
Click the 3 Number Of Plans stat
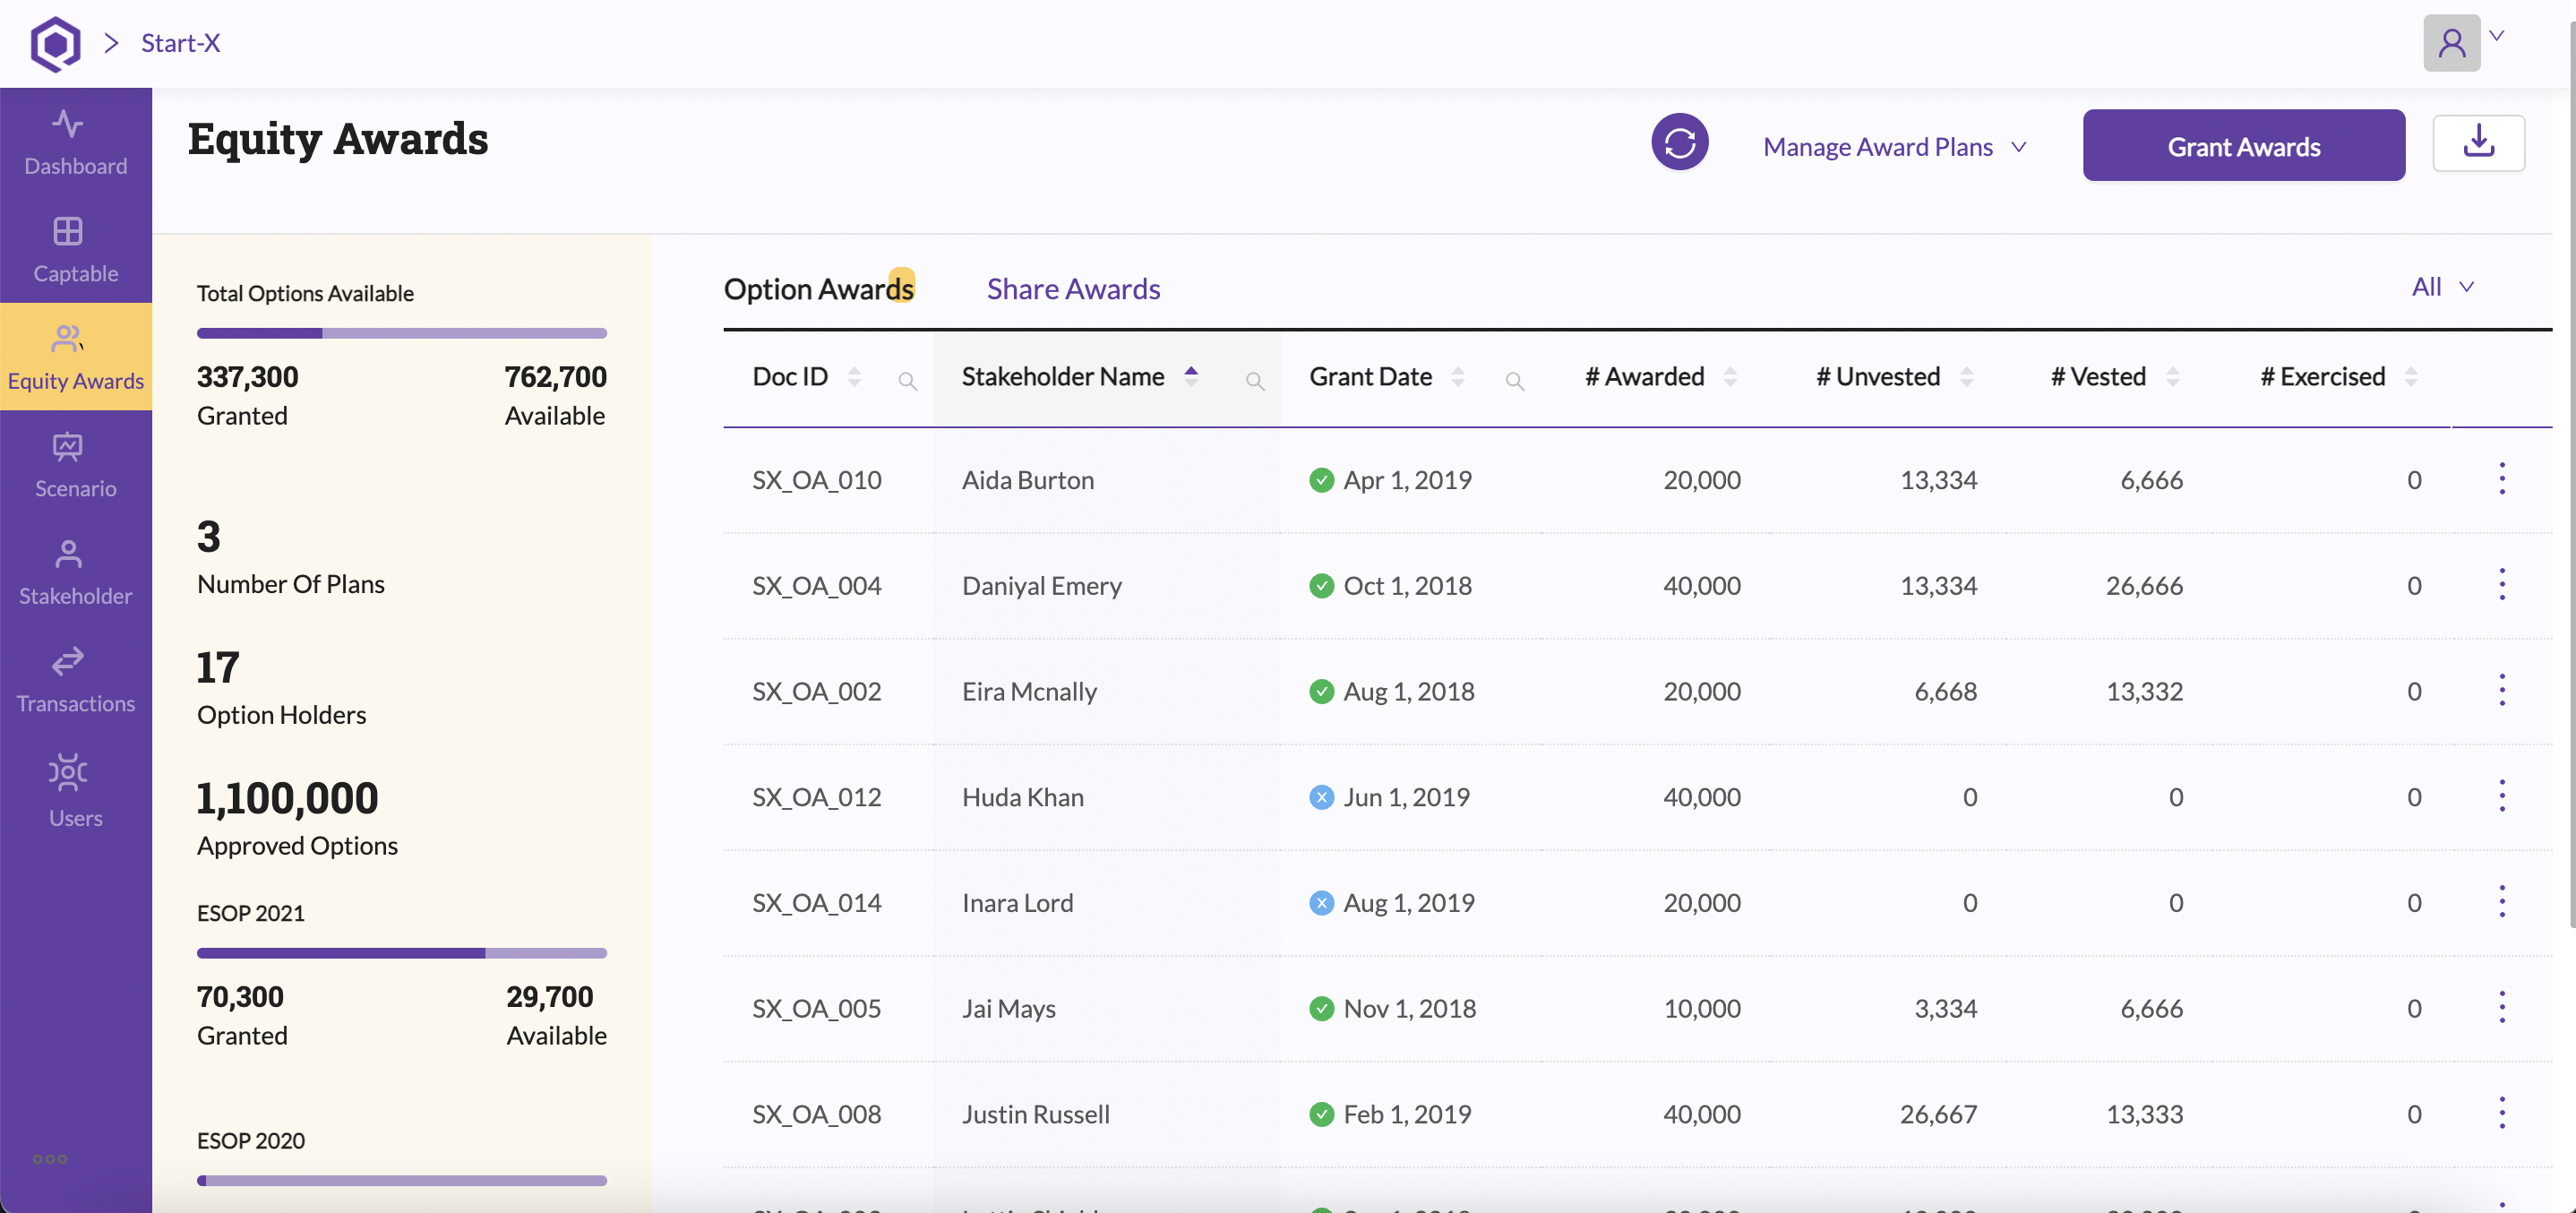(290, 558)
